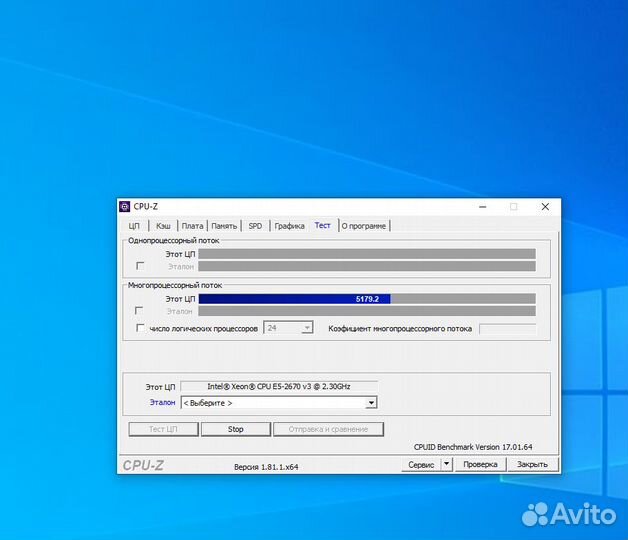Screen dimensions: 628x540
Task: Switch to the Память tab
Action: pos(224,226)
